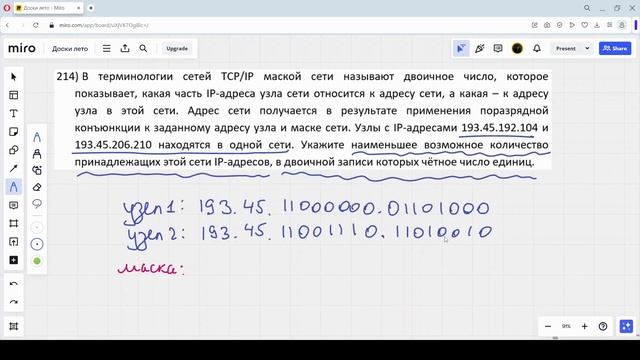Open a new browser tab with plus

(91, 8)
